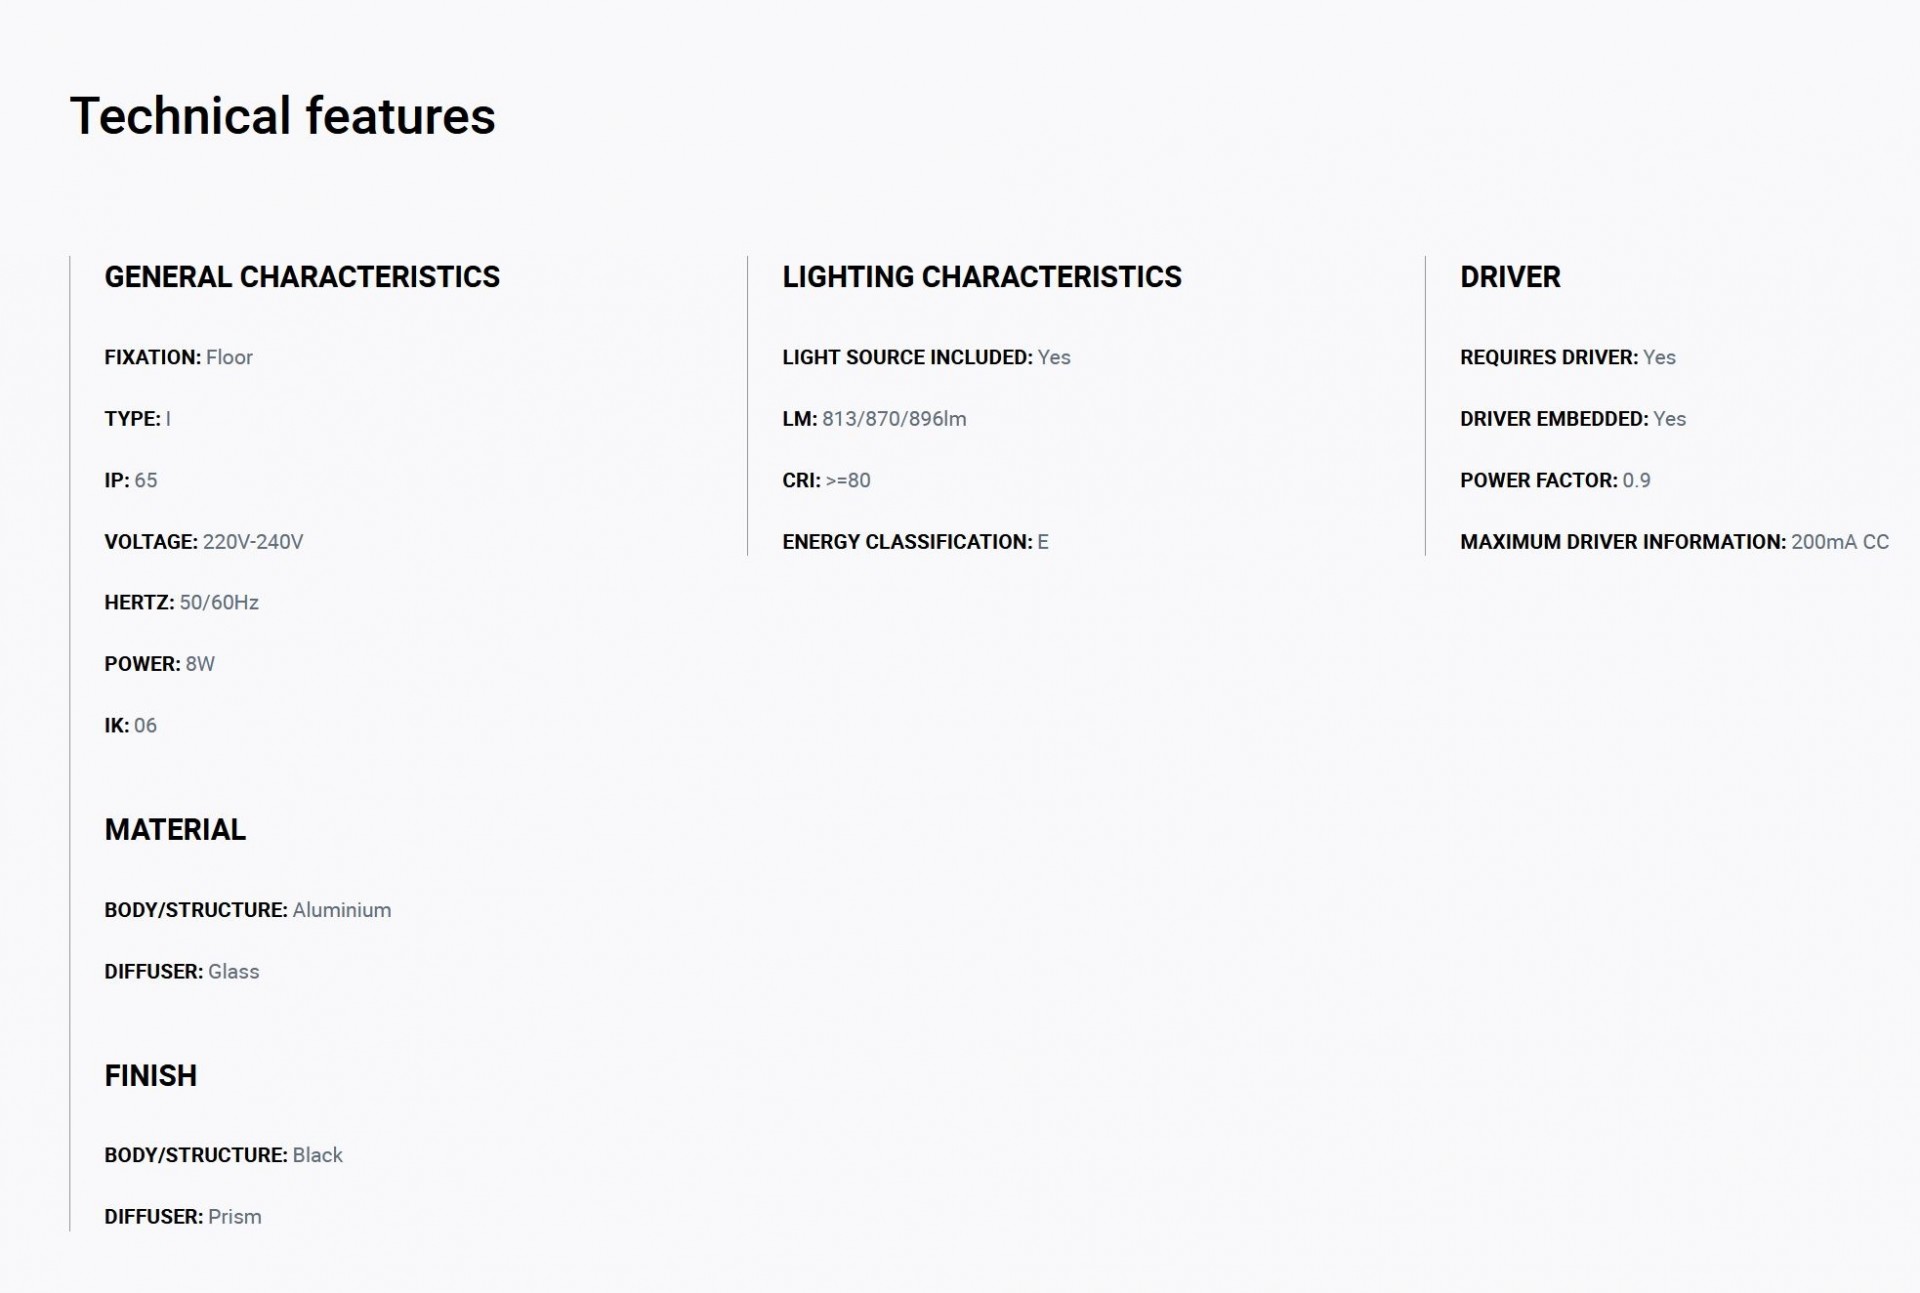This screenshot has width=1920, height=1293.
Task: Click the LIGHTING CHARACTERISTICS heading
Action: 982,277
